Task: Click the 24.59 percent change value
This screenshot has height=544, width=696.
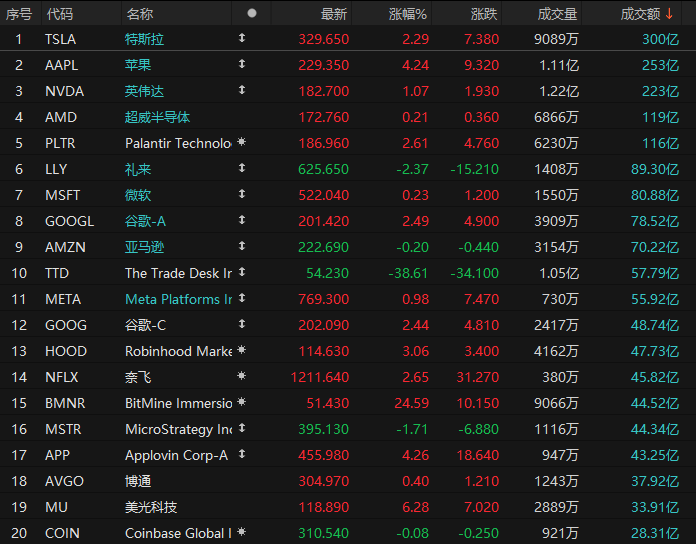Action: click(411, 403)
